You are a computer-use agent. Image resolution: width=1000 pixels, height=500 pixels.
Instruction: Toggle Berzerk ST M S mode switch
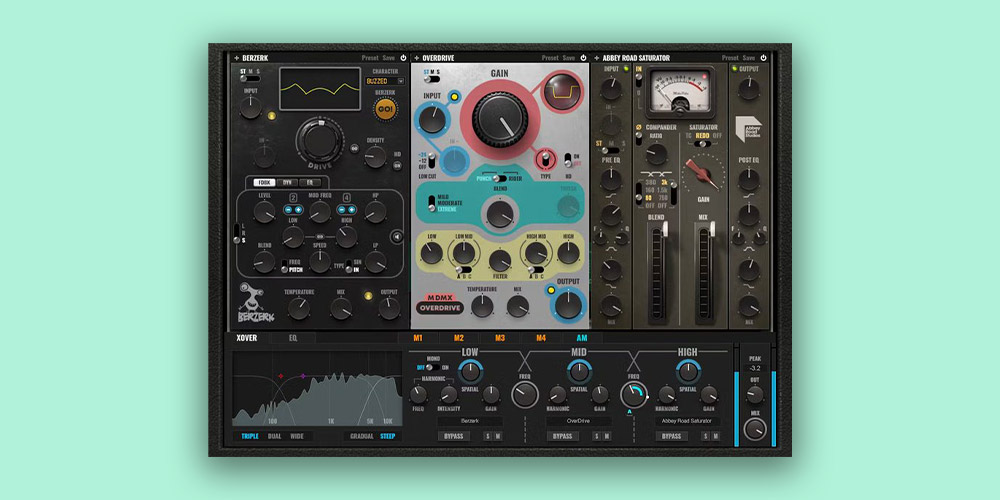[250, 78]
